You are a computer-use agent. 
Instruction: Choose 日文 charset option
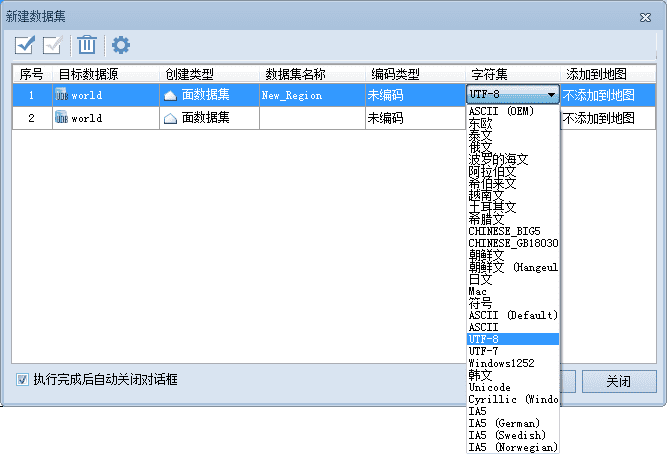pyautogui.click(x=513, y=279)
